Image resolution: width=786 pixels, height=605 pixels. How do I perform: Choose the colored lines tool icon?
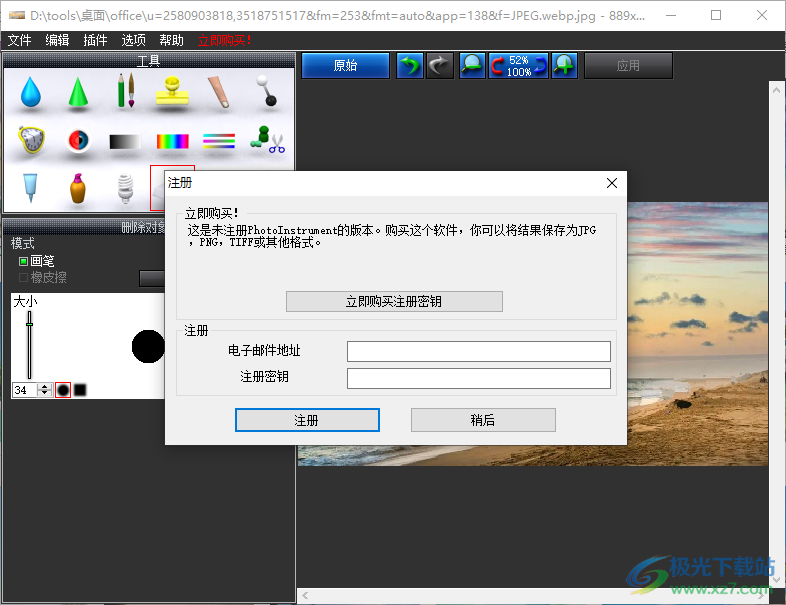pyautogui.click(x=219, y=141)
